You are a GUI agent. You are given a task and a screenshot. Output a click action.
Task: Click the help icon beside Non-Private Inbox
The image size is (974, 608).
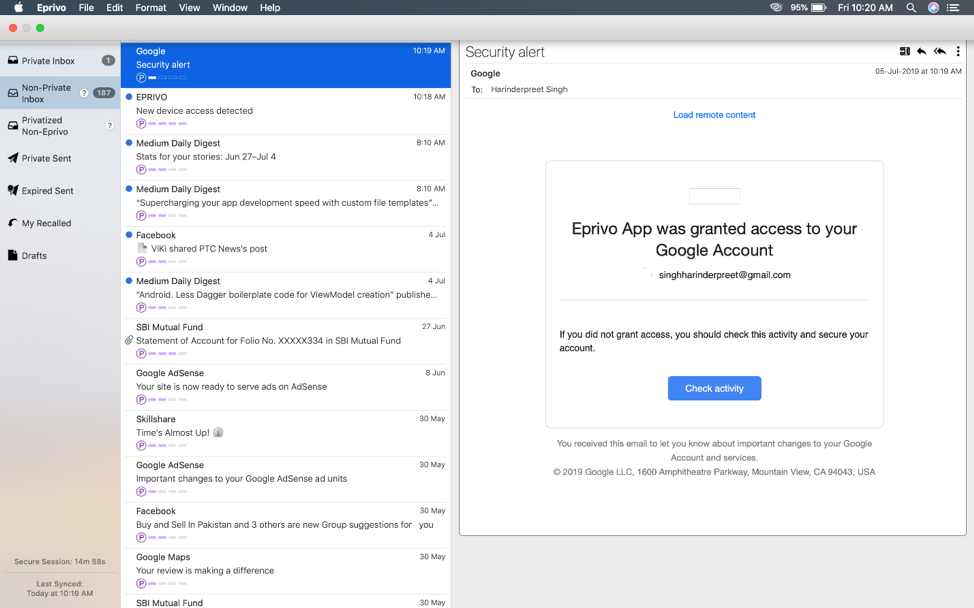(x=84, y=93)
